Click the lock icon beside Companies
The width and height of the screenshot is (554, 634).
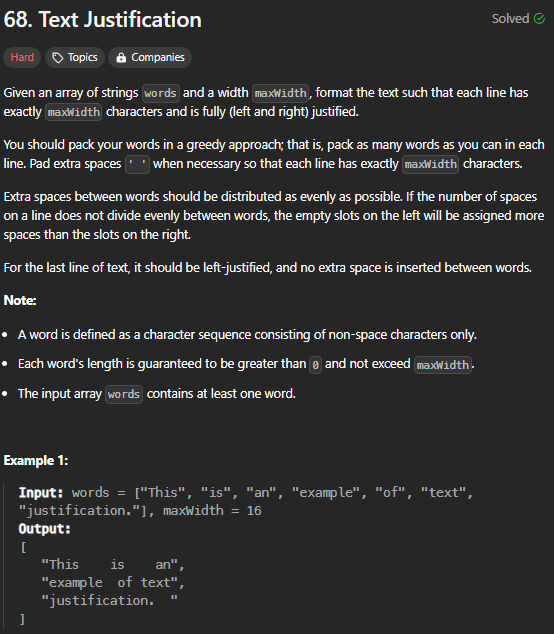pyautogui.click(x=121, y=58)
